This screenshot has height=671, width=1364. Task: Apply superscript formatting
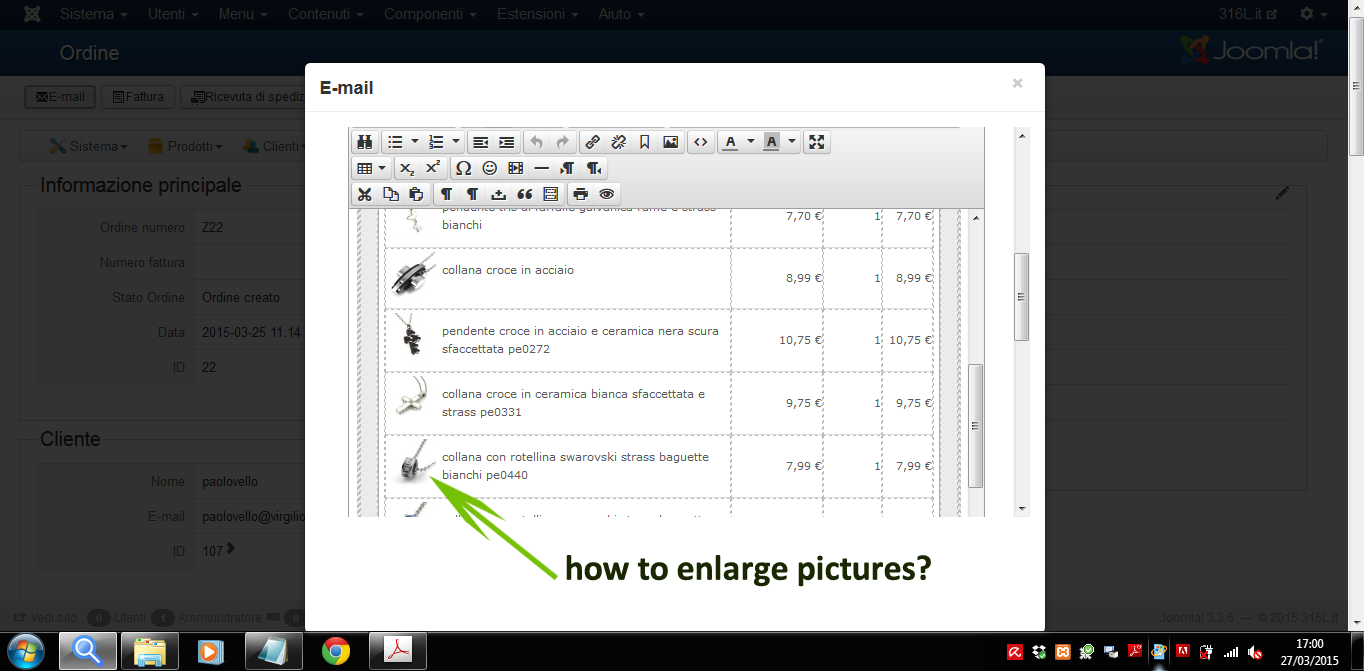tap(433, 168)
